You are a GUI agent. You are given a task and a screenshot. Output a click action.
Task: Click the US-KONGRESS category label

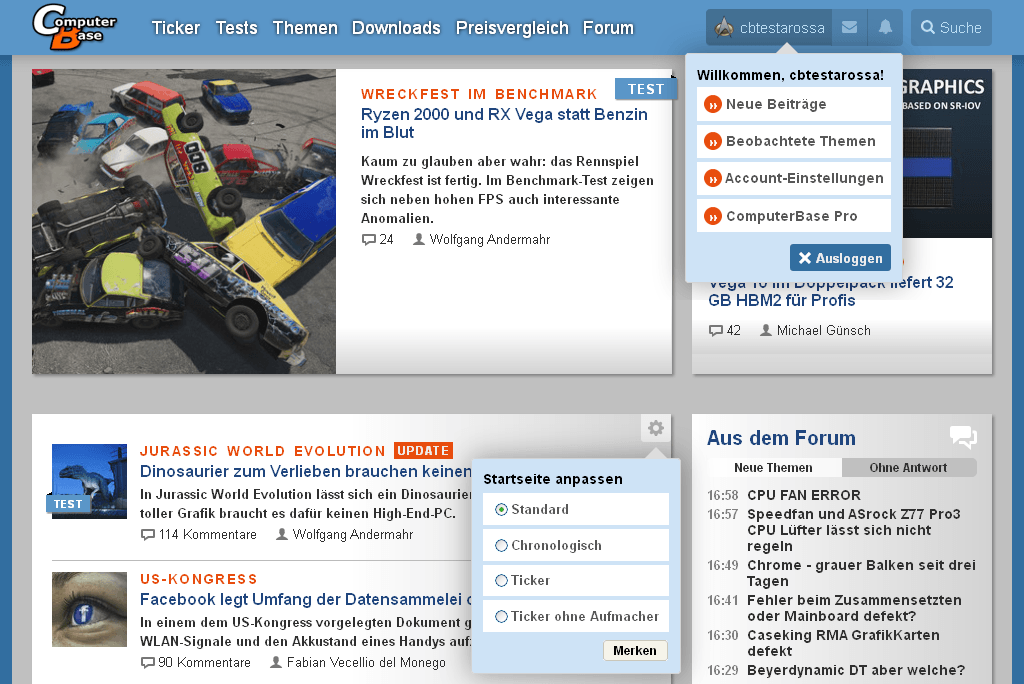pos(199,579)
